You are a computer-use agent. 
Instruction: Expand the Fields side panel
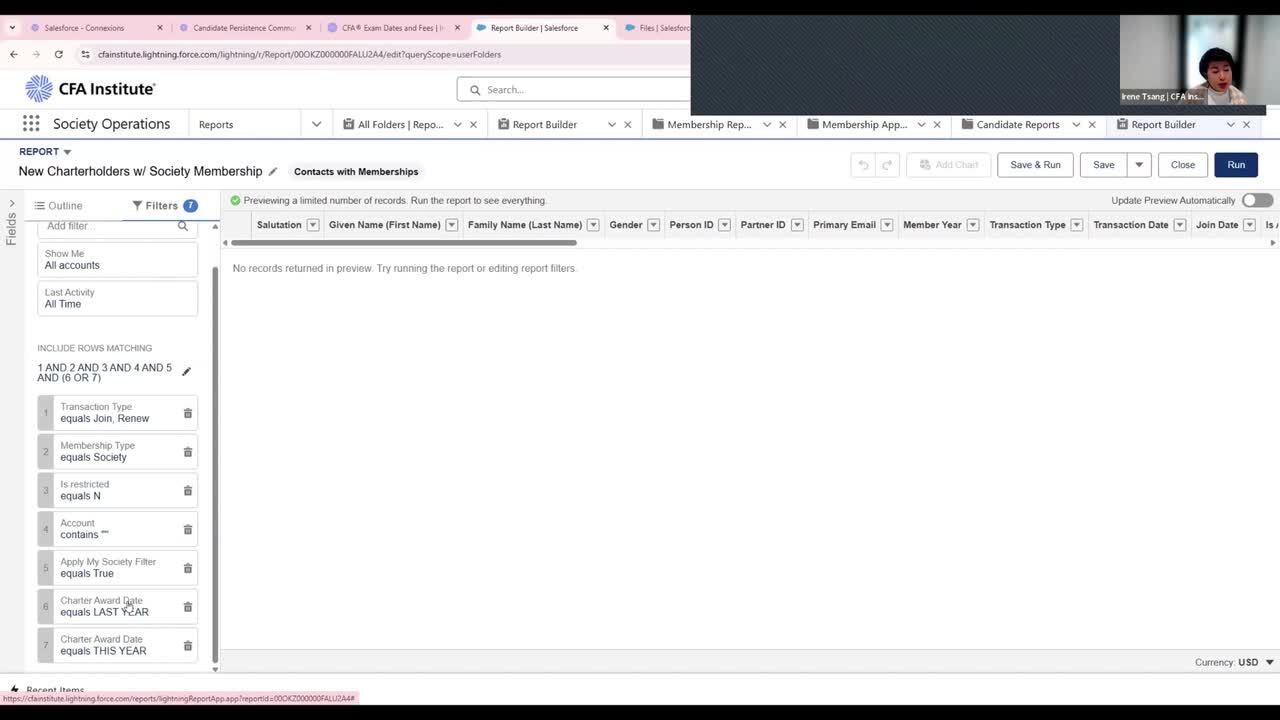[x=11, y=204]
